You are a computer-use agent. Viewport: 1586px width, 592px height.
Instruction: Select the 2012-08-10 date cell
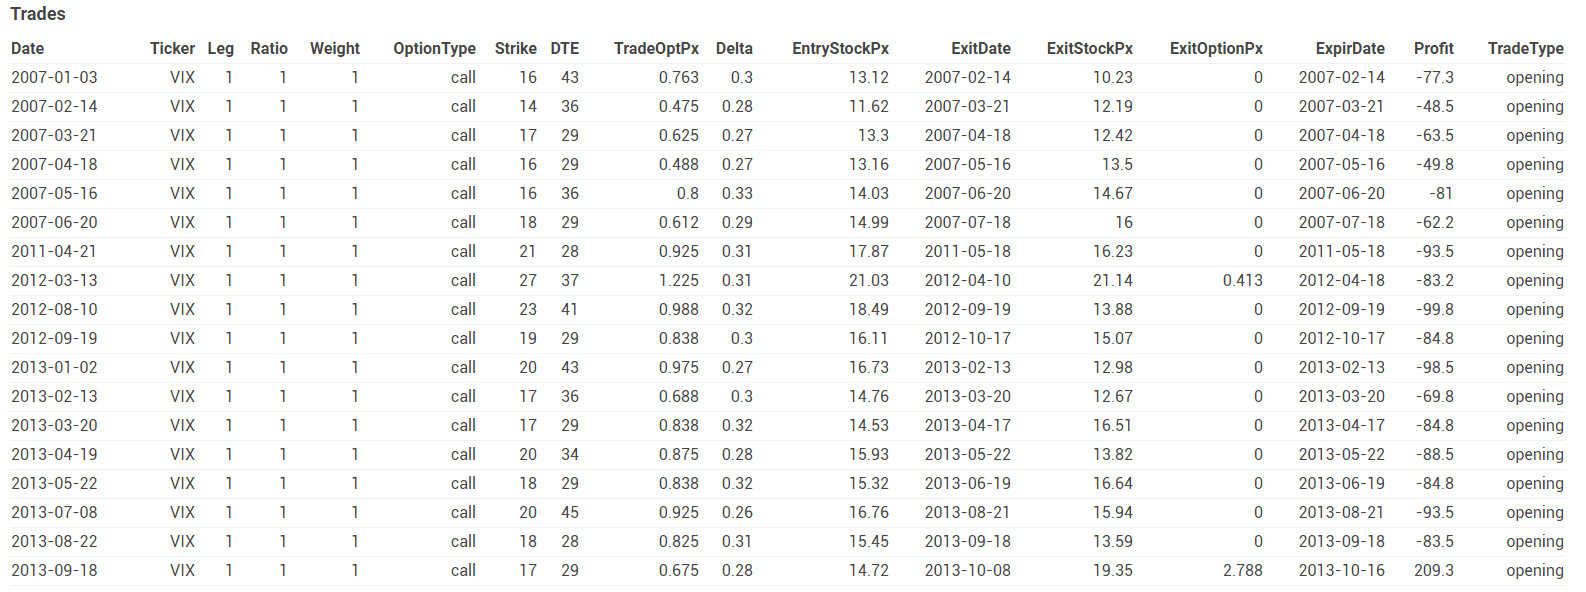54,309
